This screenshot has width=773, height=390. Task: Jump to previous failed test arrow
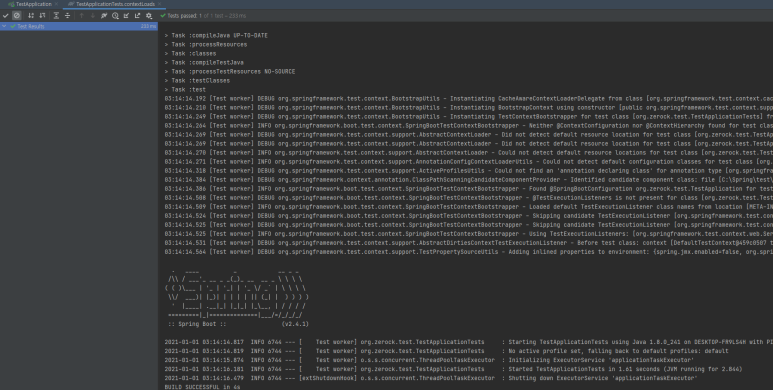tap(82, 16)
